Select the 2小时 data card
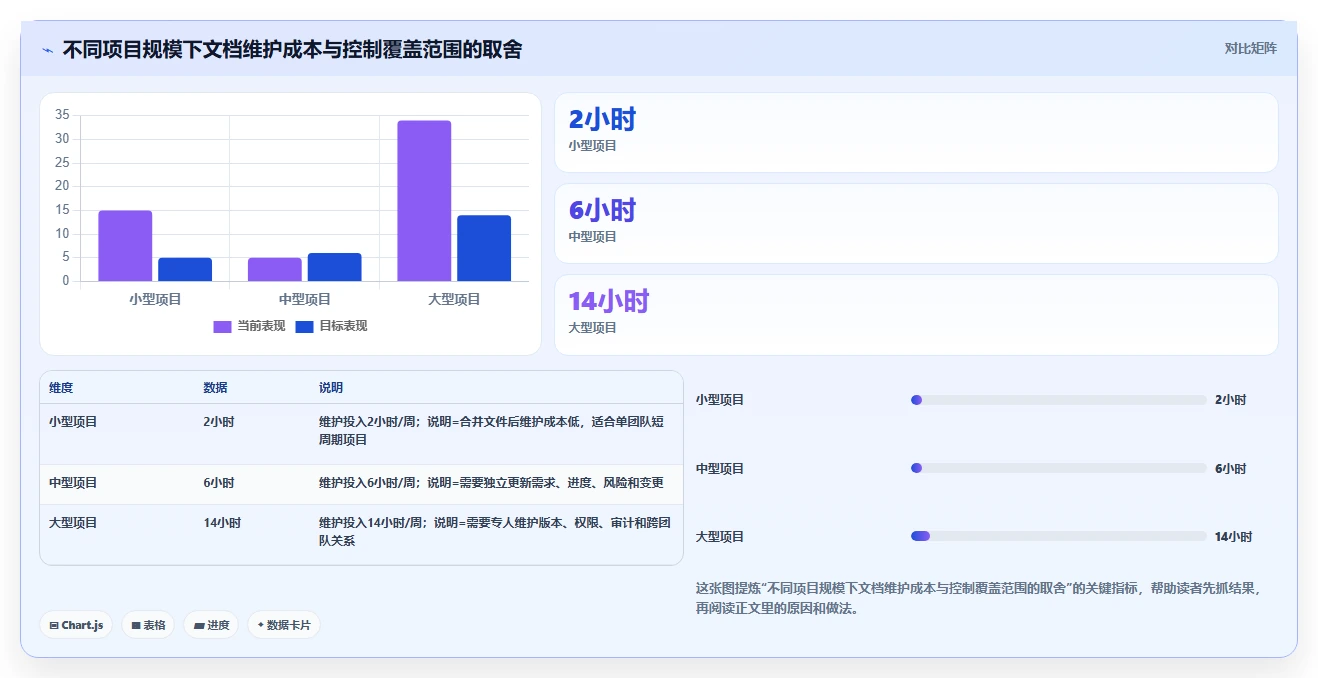 coord(916,132)
